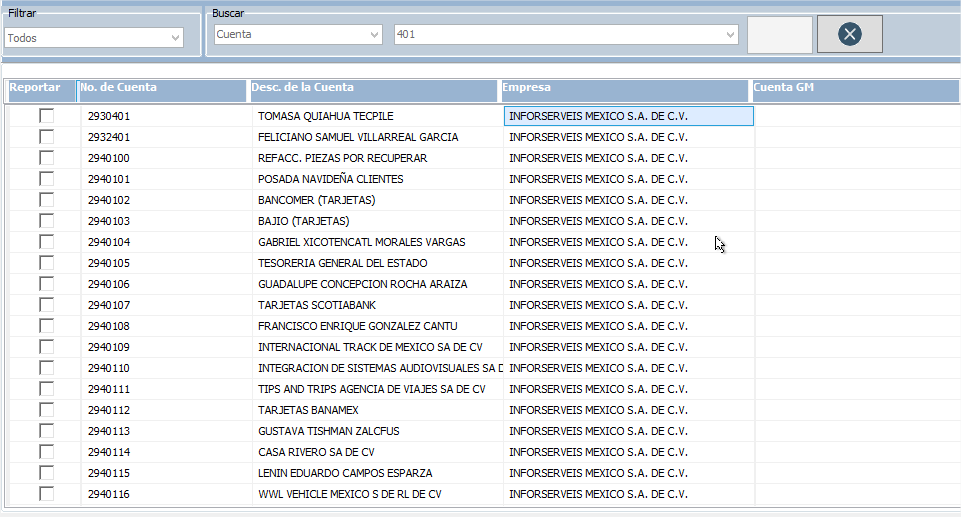Viewport: 961px width, 517px height.
Task: Select account number 2940112 cell
Action: [166, 410]
